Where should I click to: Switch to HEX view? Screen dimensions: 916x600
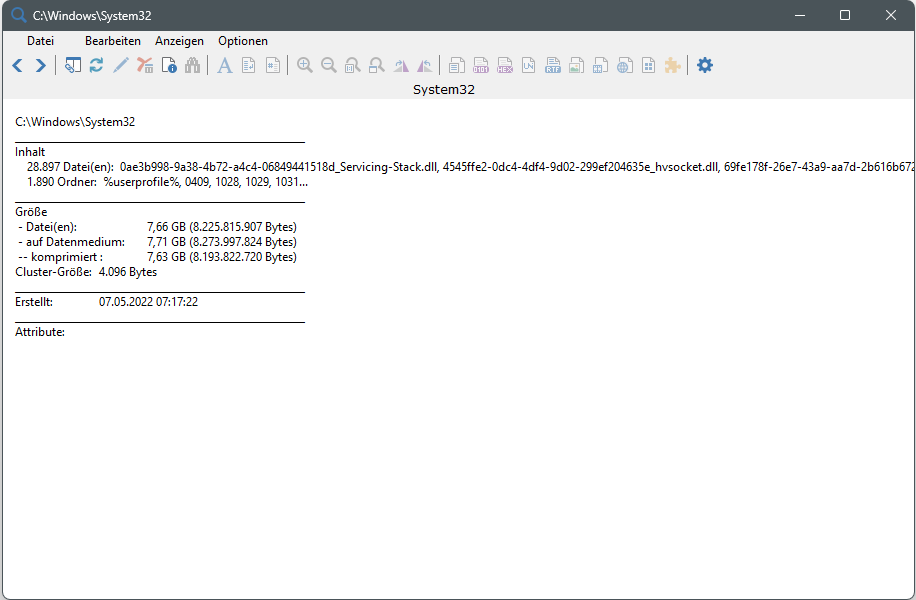[x=505, y=65]
